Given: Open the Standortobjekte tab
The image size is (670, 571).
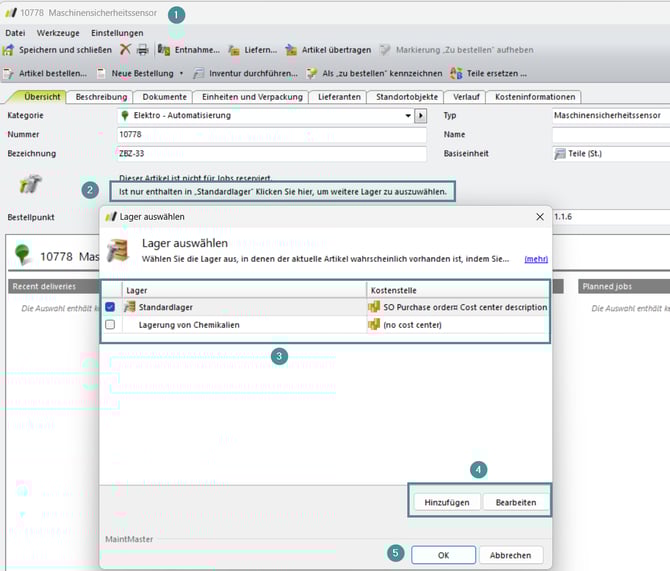Looking at the screenshot, I should [x=407, y=97].
